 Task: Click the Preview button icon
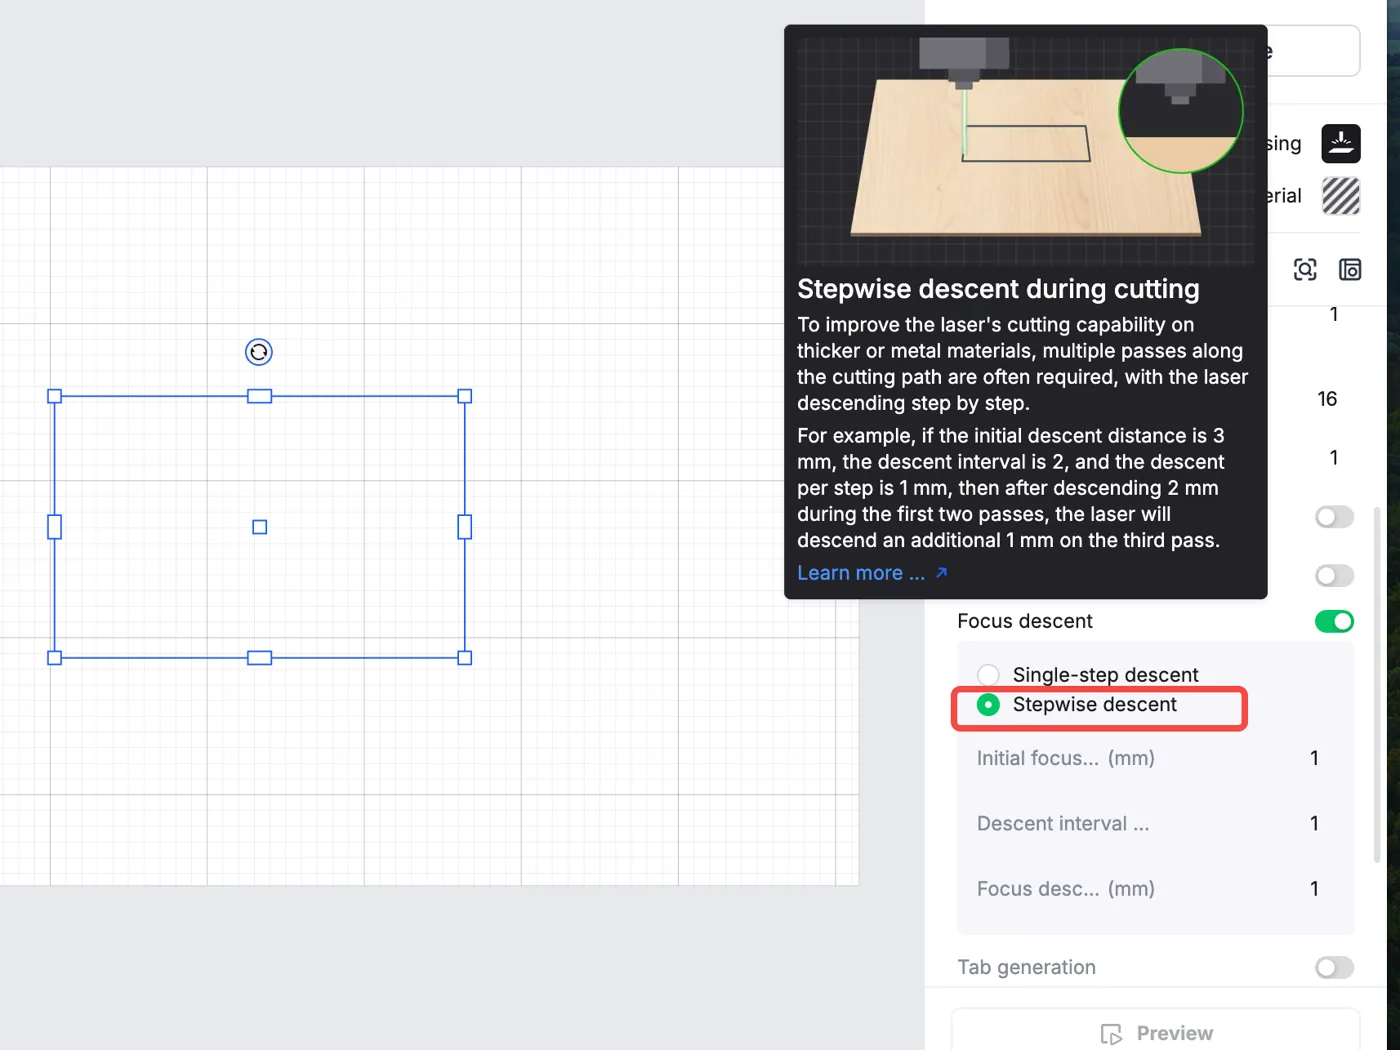(x=1111, y=1034)
